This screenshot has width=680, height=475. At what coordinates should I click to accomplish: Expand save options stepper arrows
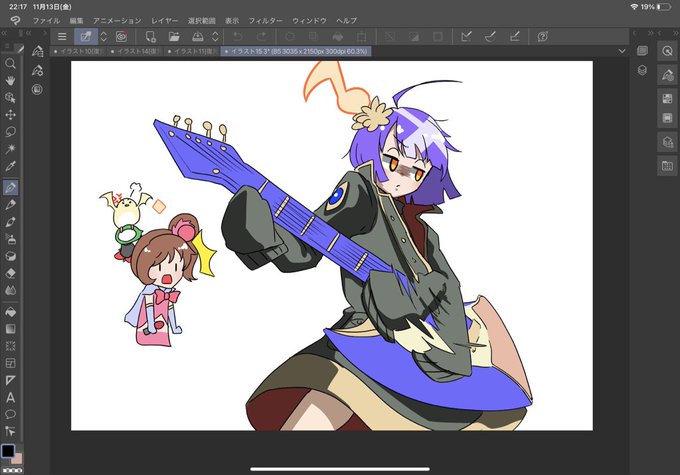pos(216,36)
